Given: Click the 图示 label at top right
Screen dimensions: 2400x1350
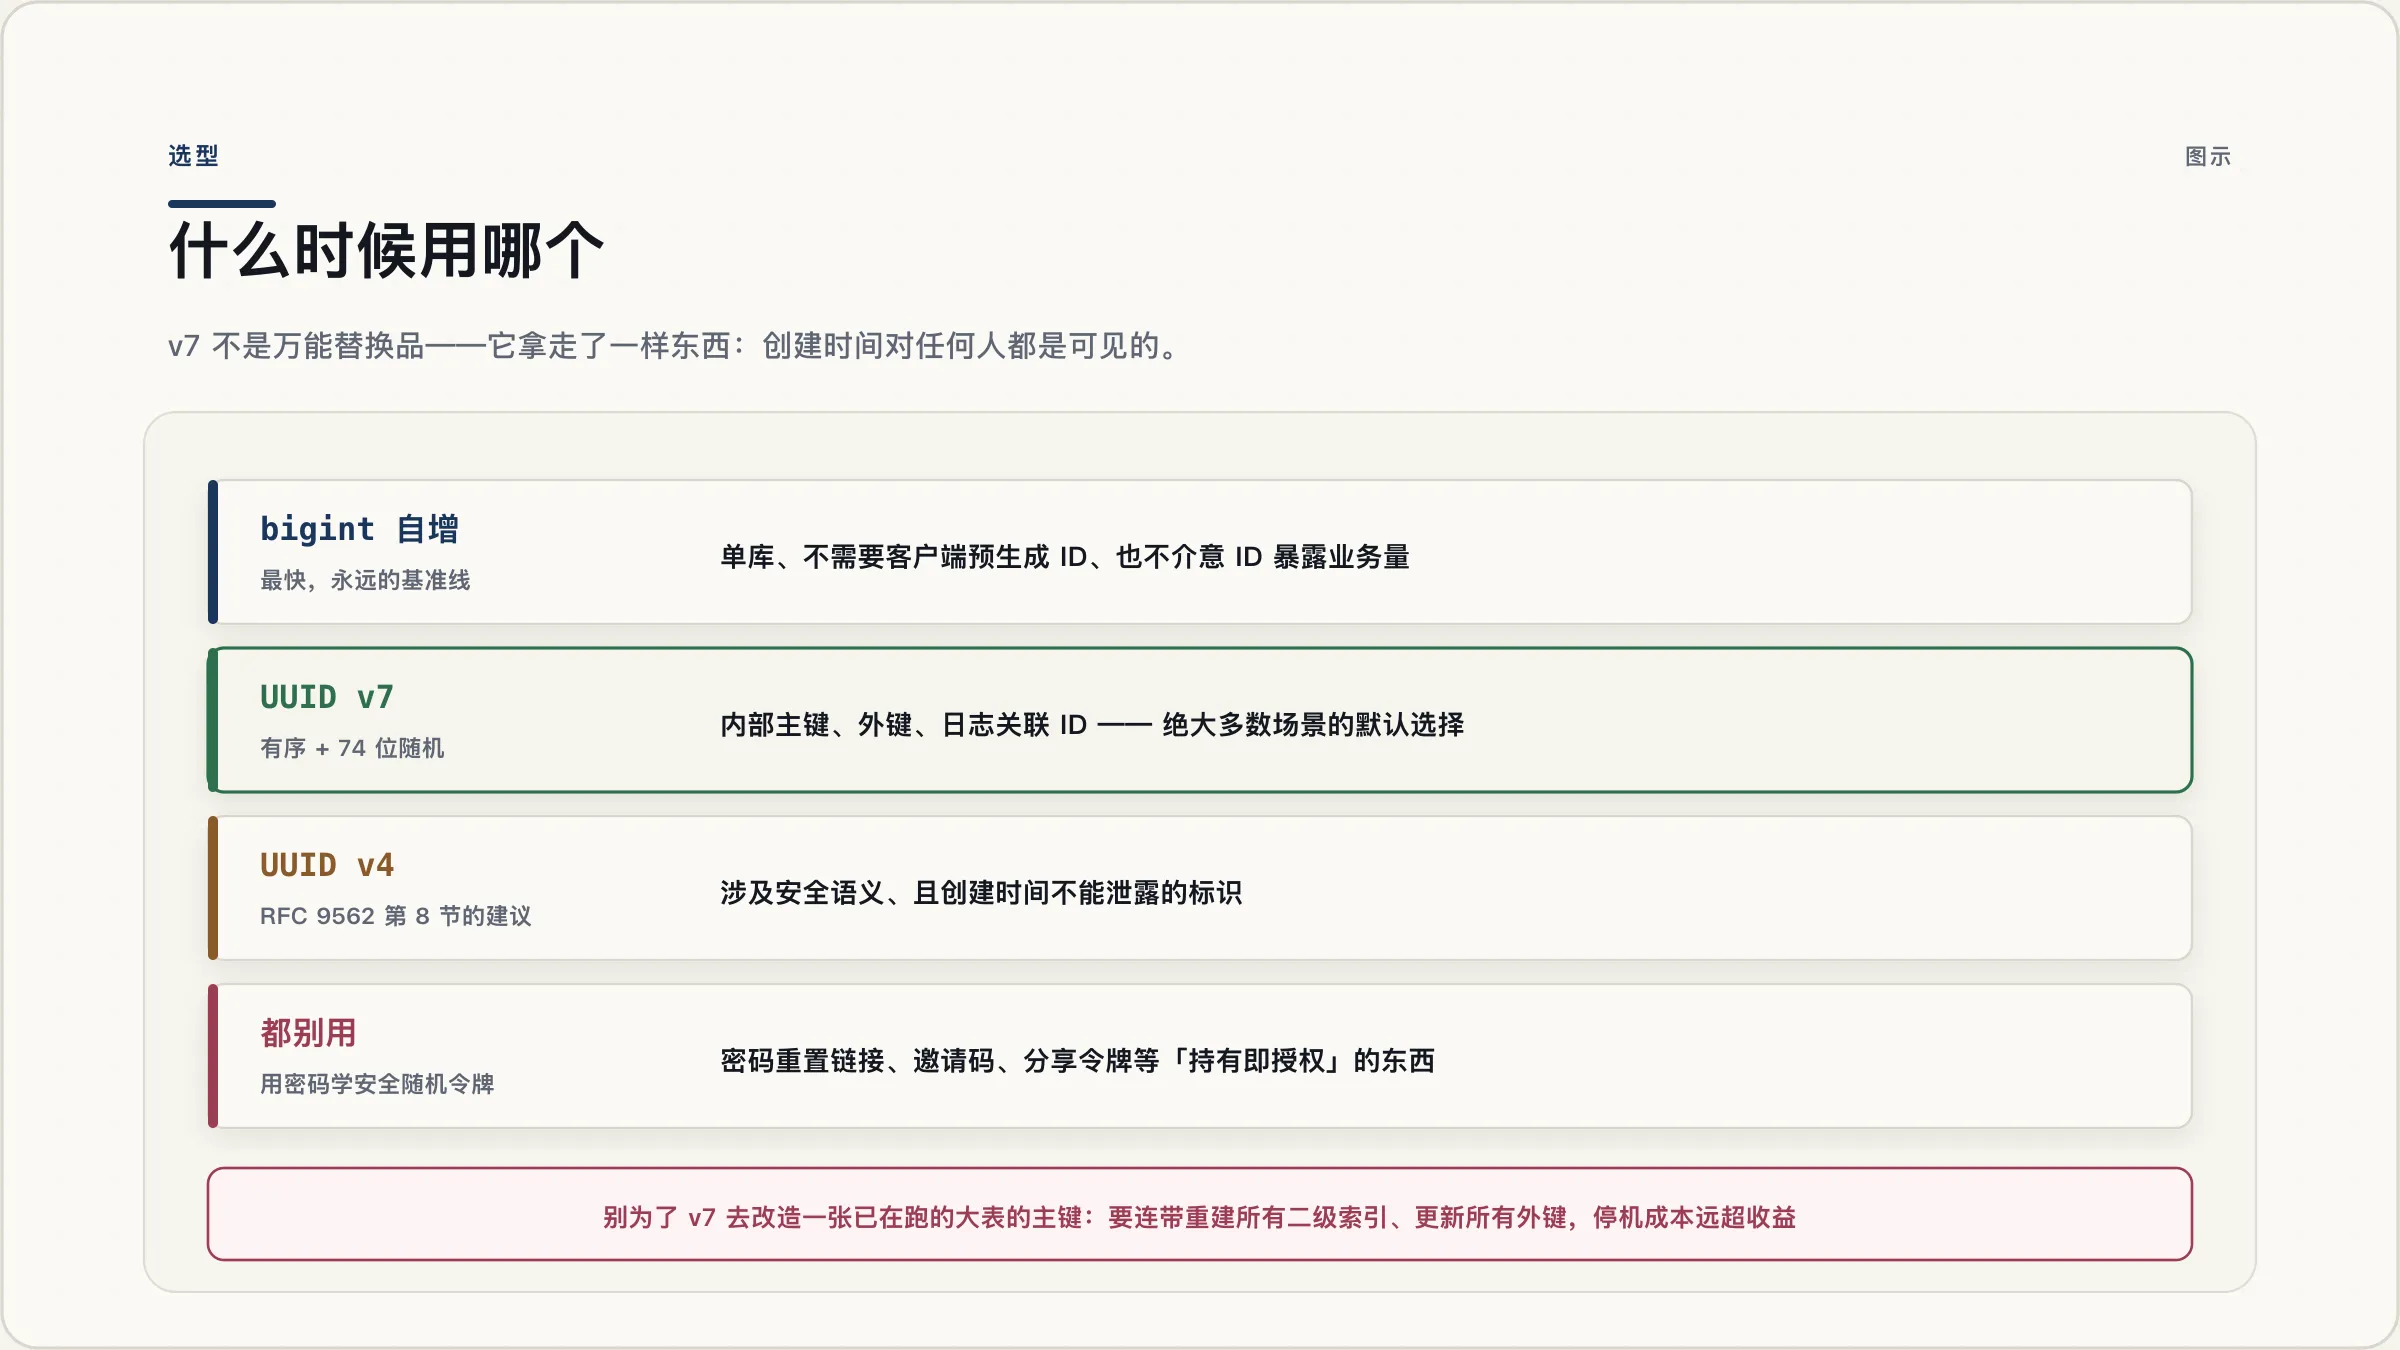Looking at the screenshot, I should [2208, 157].
